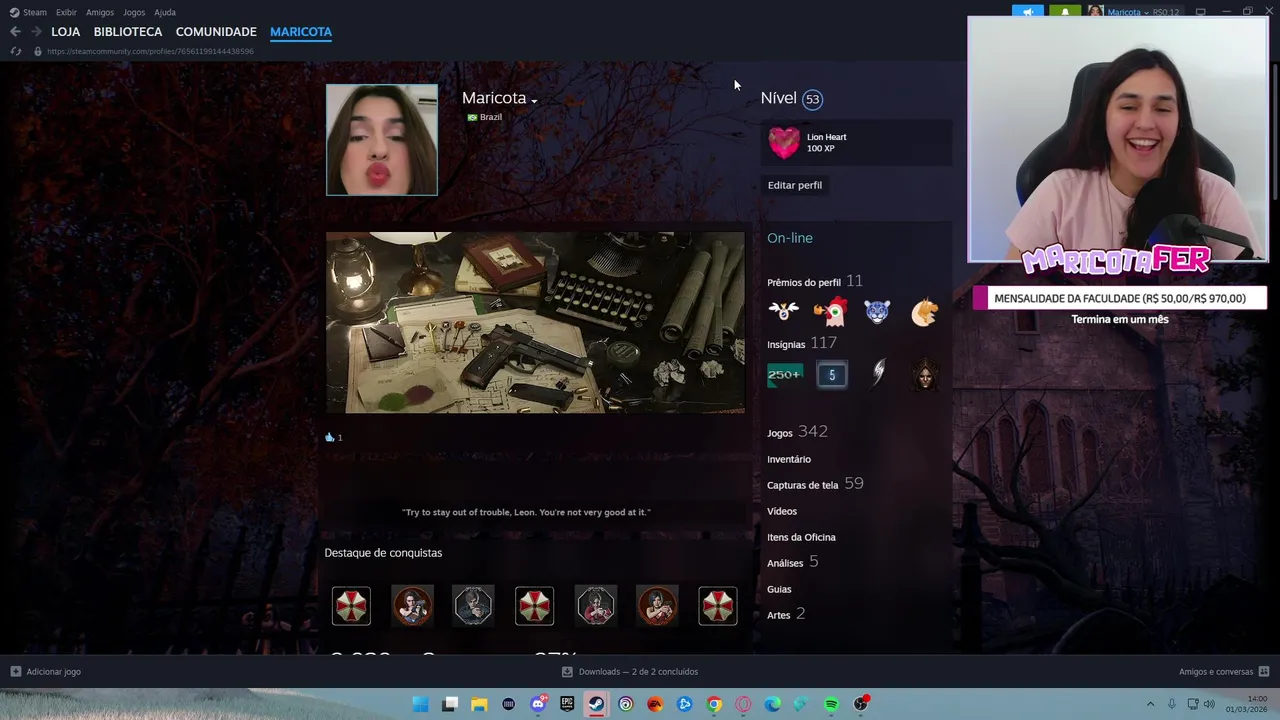Click the chicken profile award icon
Screen dimensions: 1280x720
coord(831,312)
